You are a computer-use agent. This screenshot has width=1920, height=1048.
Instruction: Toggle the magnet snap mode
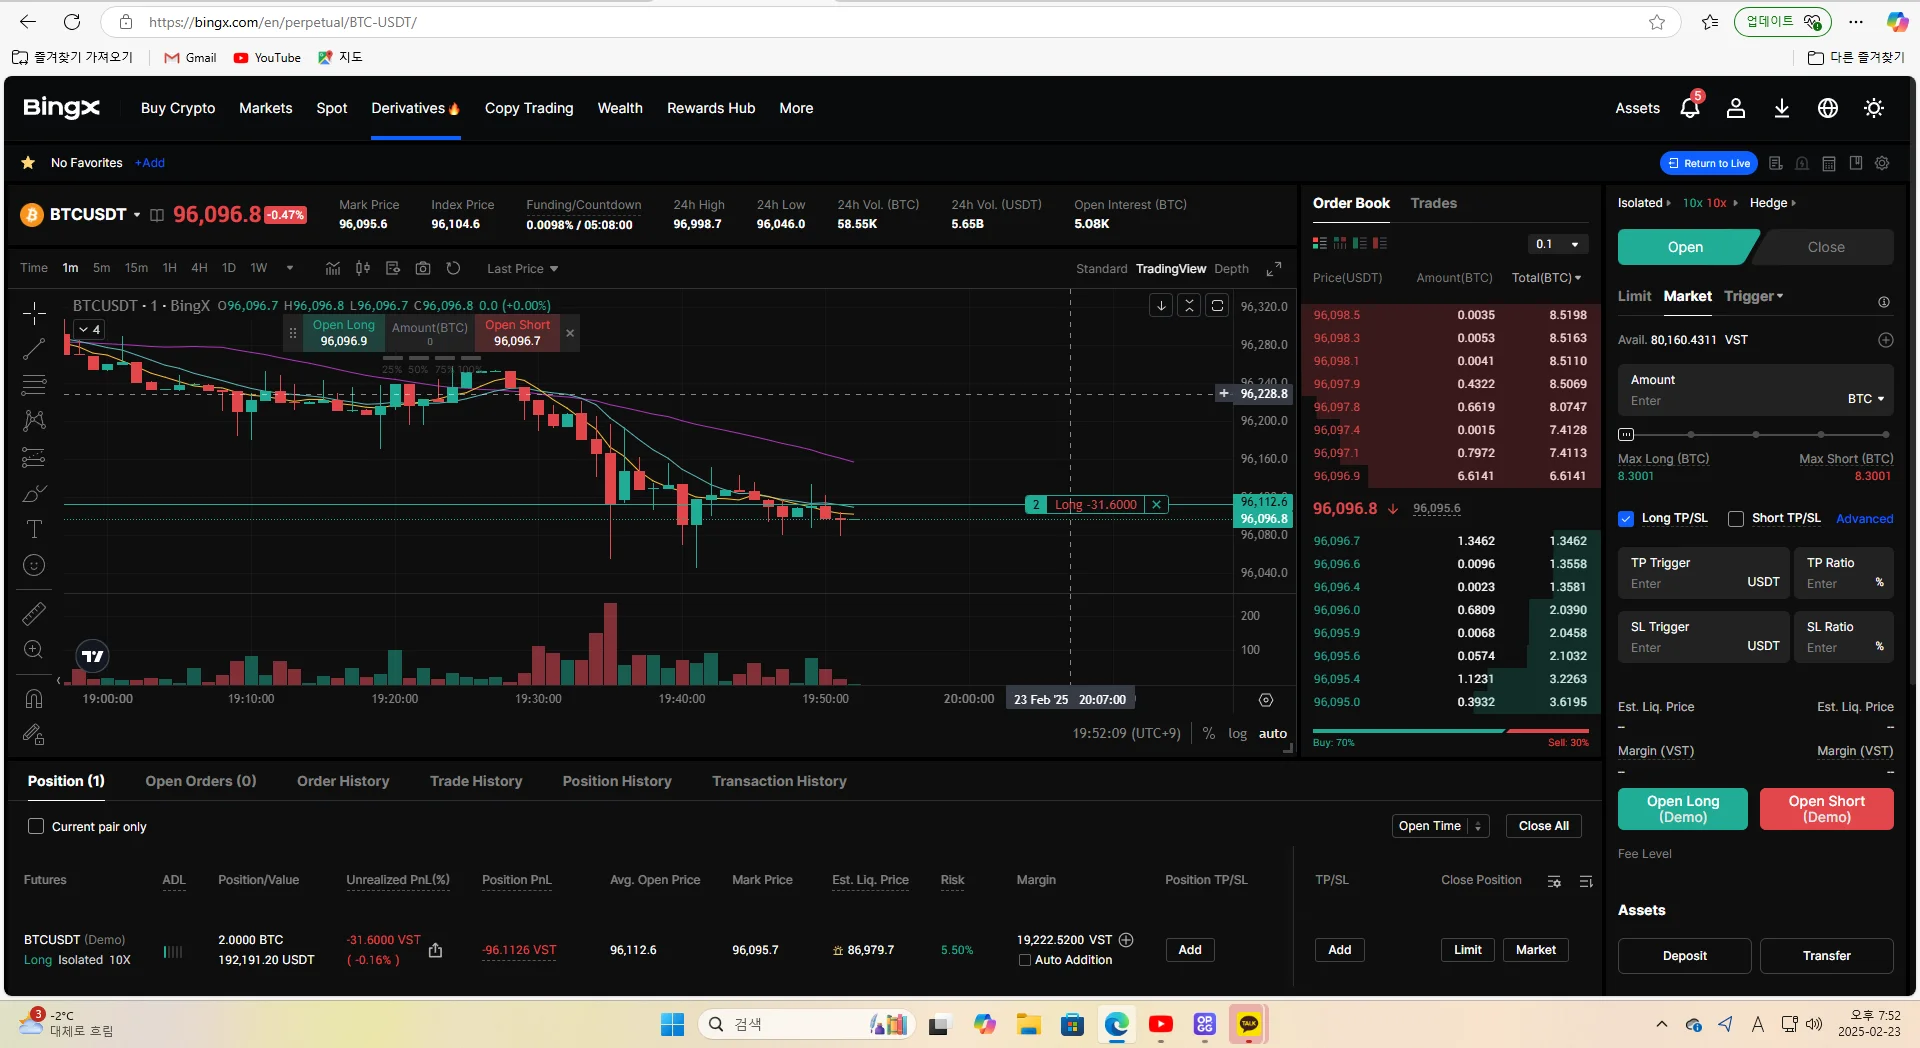pos(34,698)
